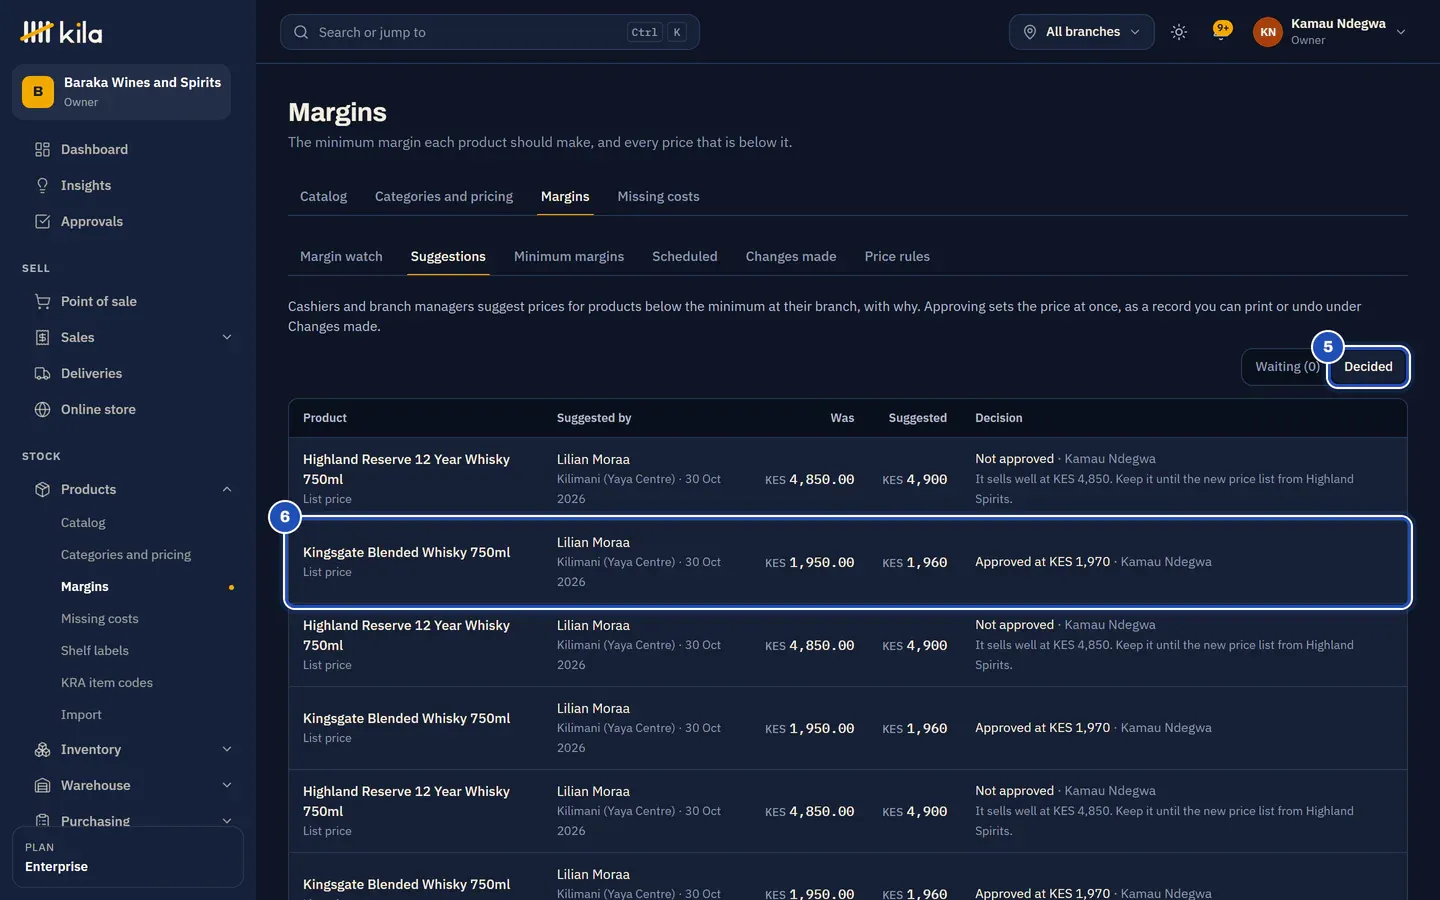Open the Missing costs tab
Image resolution: width=1440 pixels, height=900 pixels.
coord(658,196)
